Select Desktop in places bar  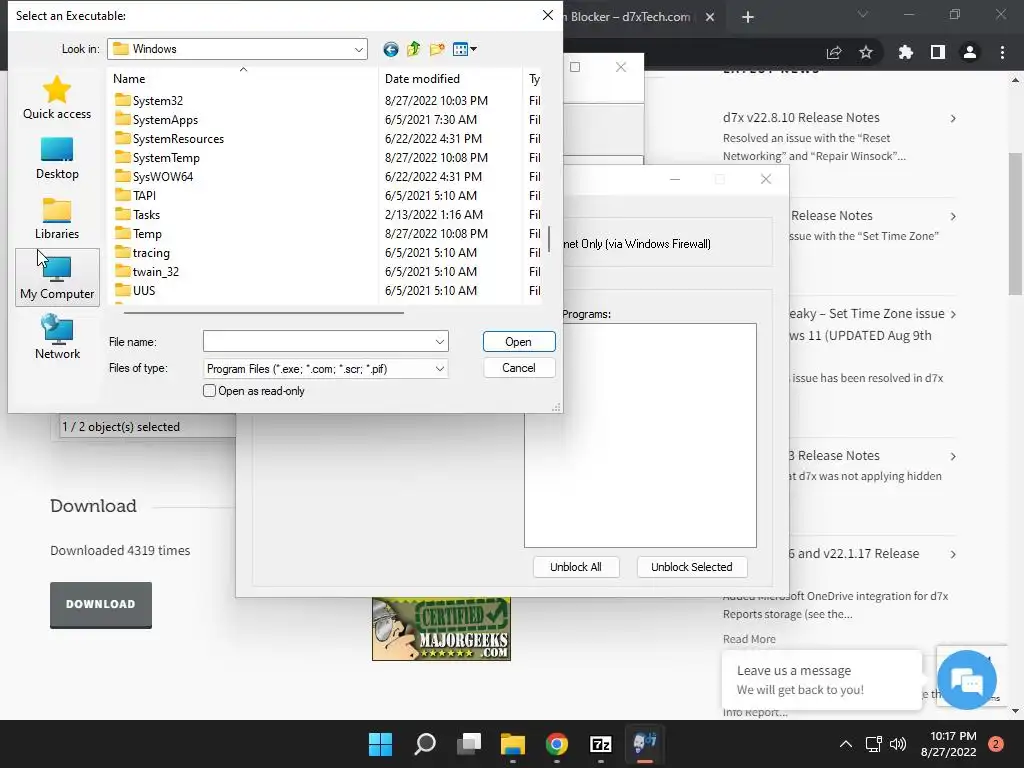57,158
